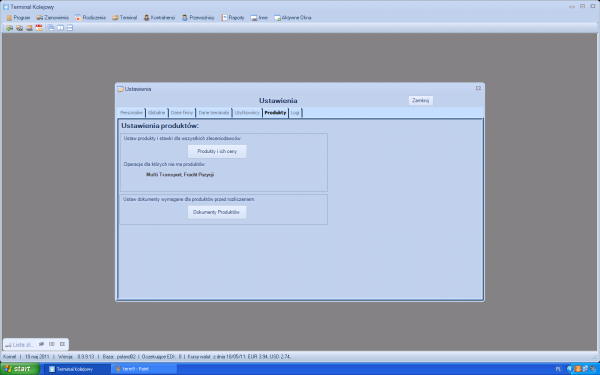Click the Multi Transport, Frankt Pozycji text

tap(180, 175)
